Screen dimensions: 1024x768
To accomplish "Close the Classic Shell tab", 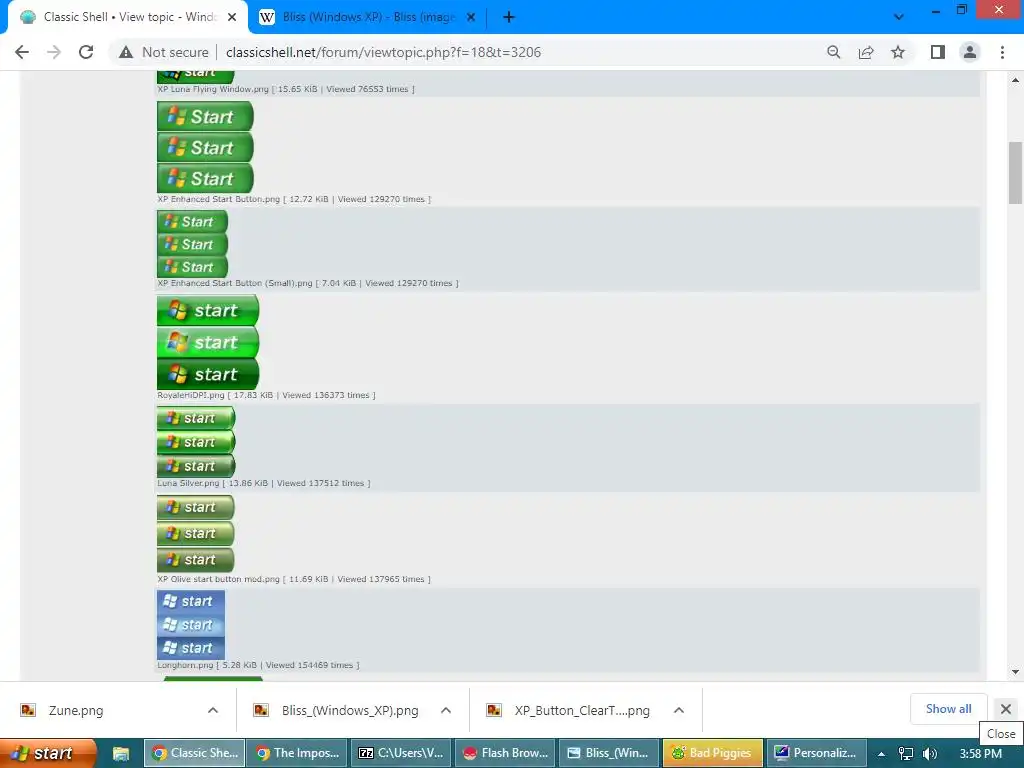I will click(x=232, y=18).
